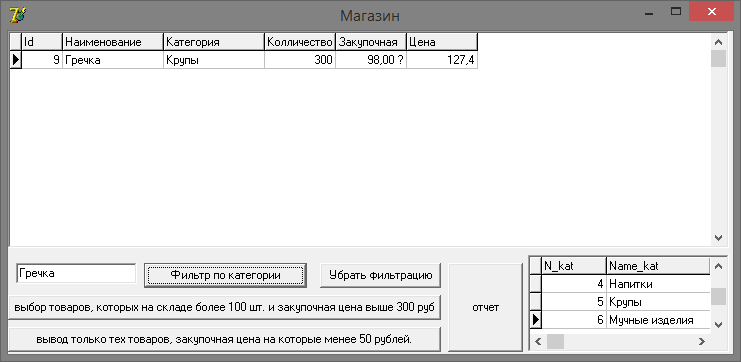Click row indicator arrow of Гречка row
Screen dimensions: 741x362
point(16,60)
